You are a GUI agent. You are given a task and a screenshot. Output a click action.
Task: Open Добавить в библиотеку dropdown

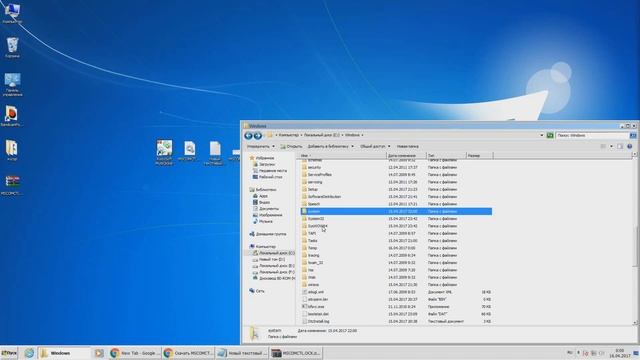[330, 146]
